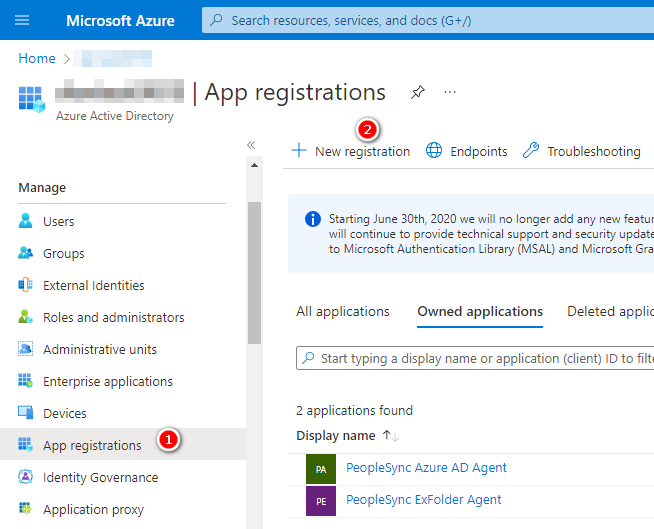The image size is (654, 529).
Task: Open Users in the Manage menu
Action: point(58,222)
